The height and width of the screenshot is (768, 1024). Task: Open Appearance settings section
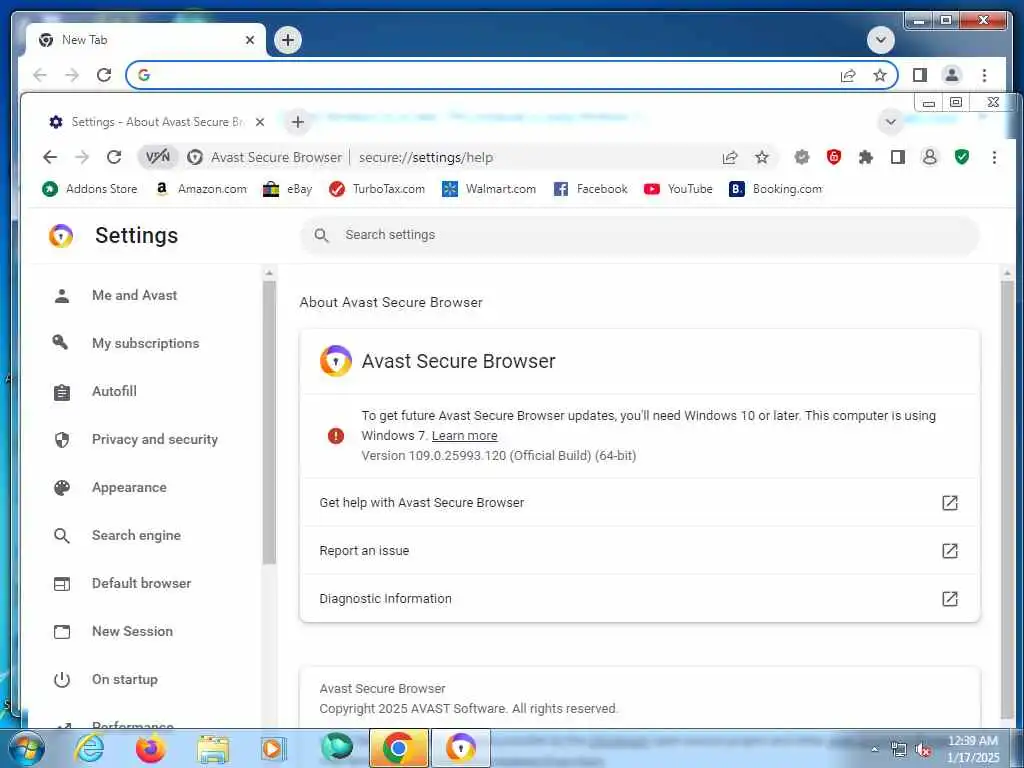[129, 487]
